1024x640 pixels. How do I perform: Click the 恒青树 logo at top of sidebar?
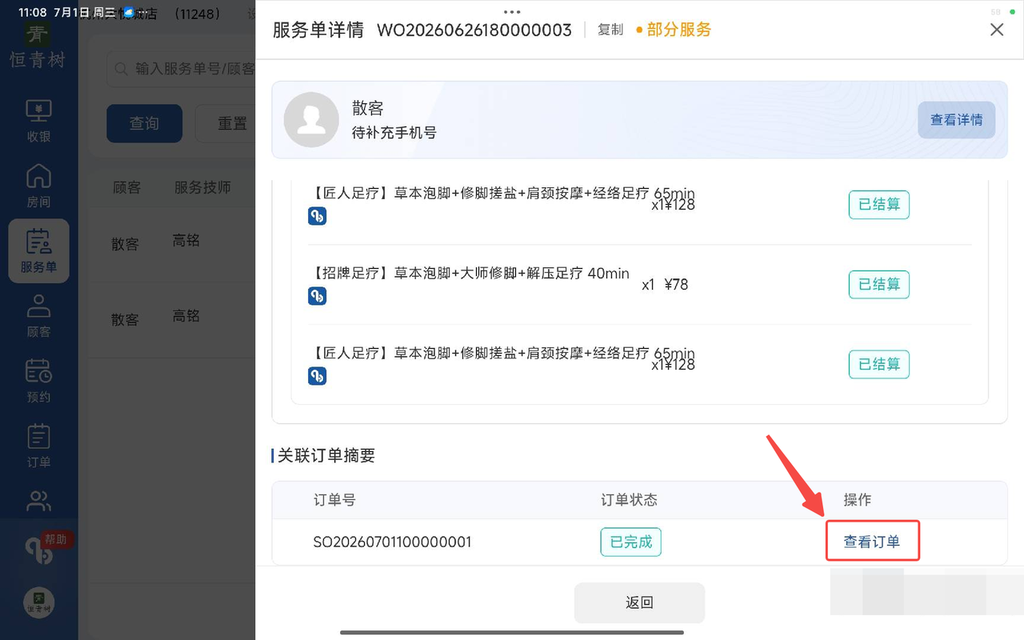(38, 46)
